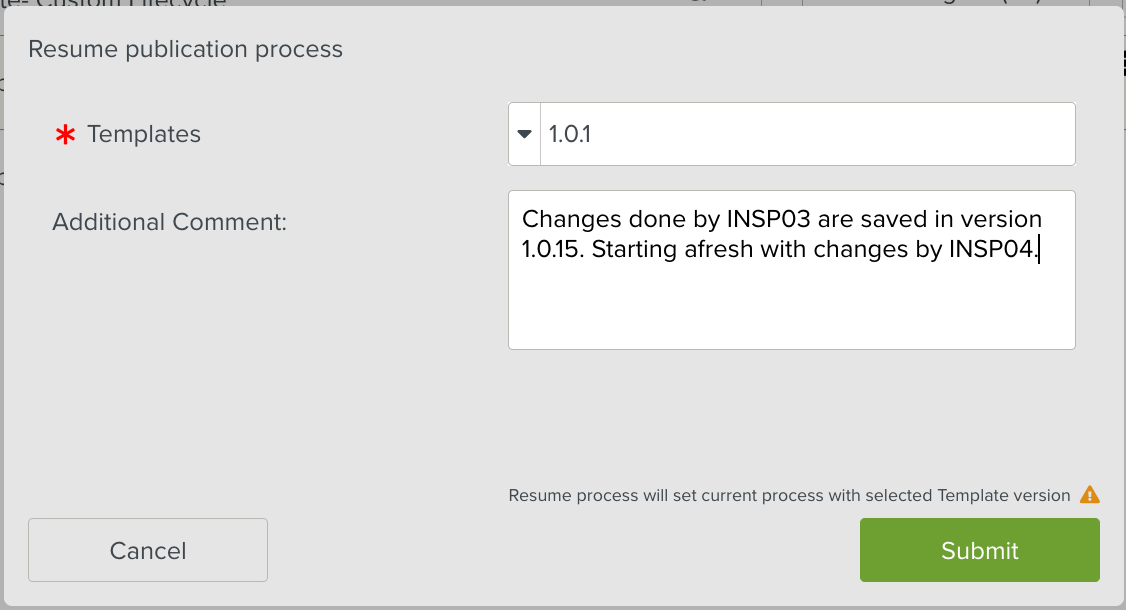Open the Templates dropdown arrow
Image resolution: width=1126 pixels, height=610 pixels.
click(524, 134)
